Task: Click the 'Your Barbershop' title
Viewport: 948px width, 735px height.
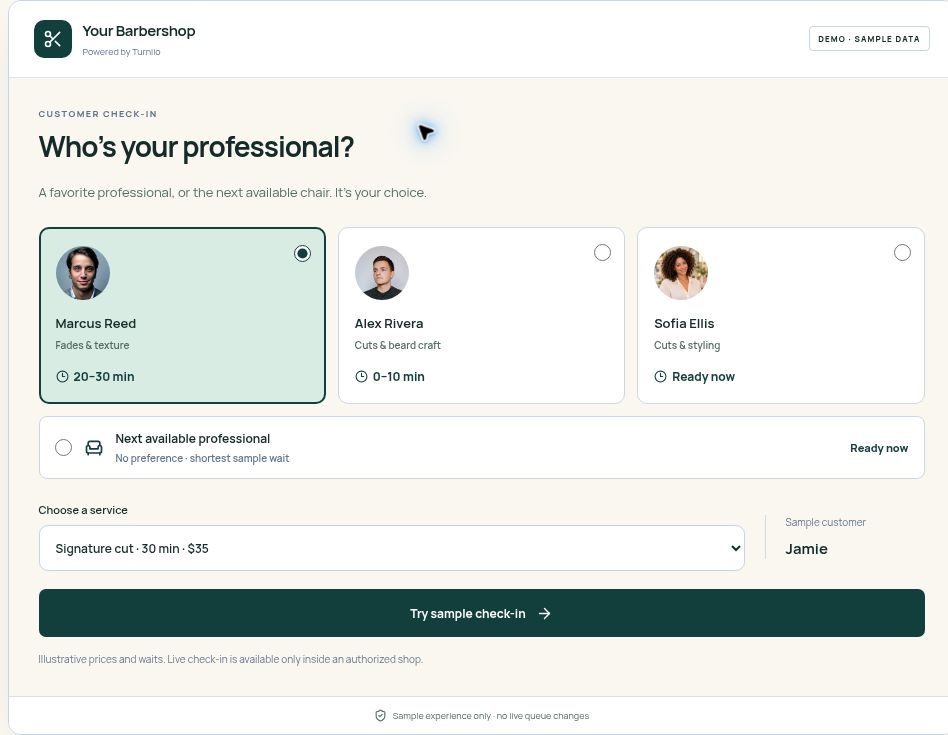Action: point(138,31)
